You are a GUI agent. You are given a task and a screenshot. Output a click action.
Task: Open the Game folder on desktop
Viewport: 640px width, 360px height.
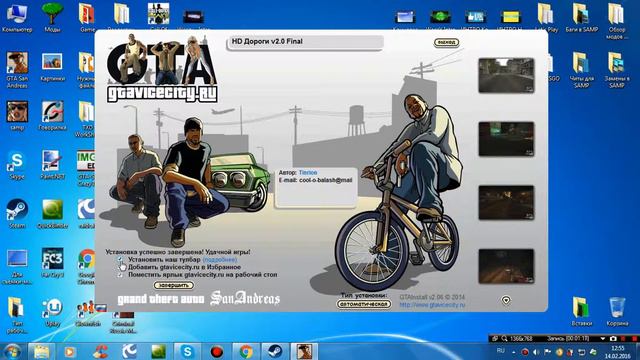click(x=87, y=17)
